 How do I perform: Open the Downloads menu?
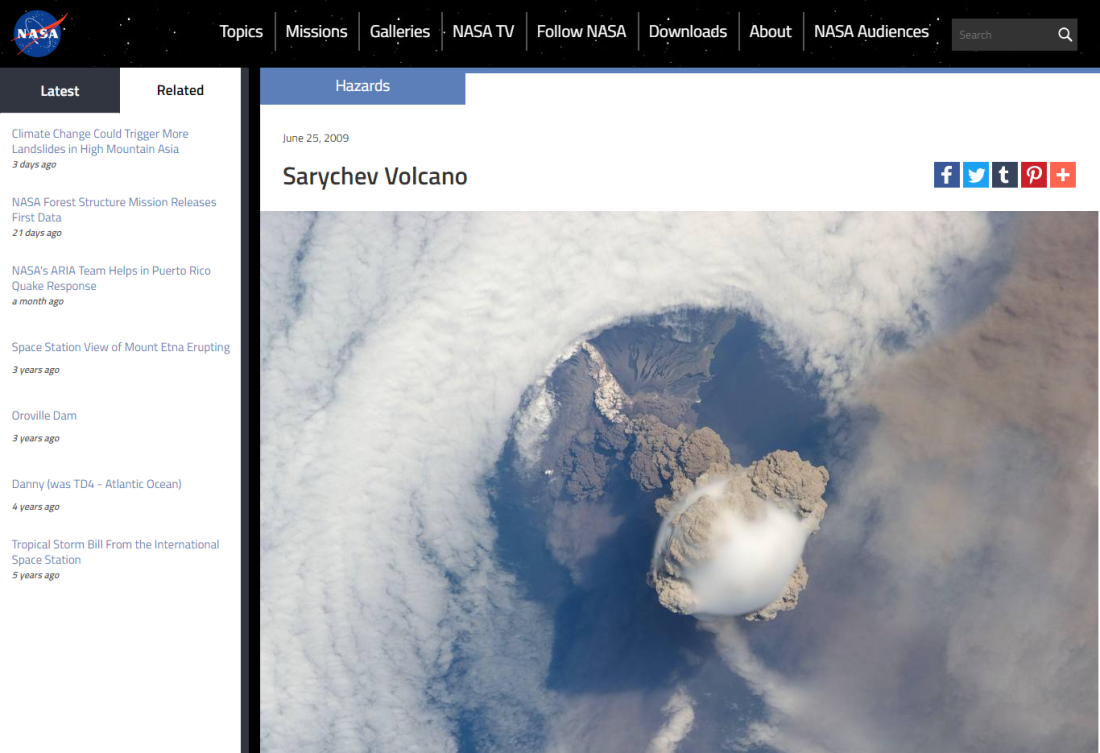(688, 32)
